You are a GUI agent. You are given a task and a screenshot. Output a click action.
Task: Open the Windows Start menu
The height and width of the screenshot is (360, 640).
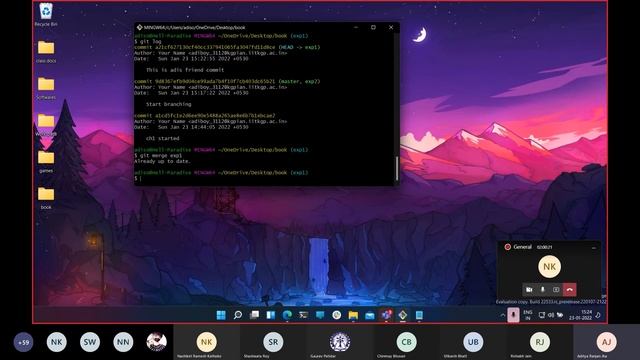pos(221,315)
